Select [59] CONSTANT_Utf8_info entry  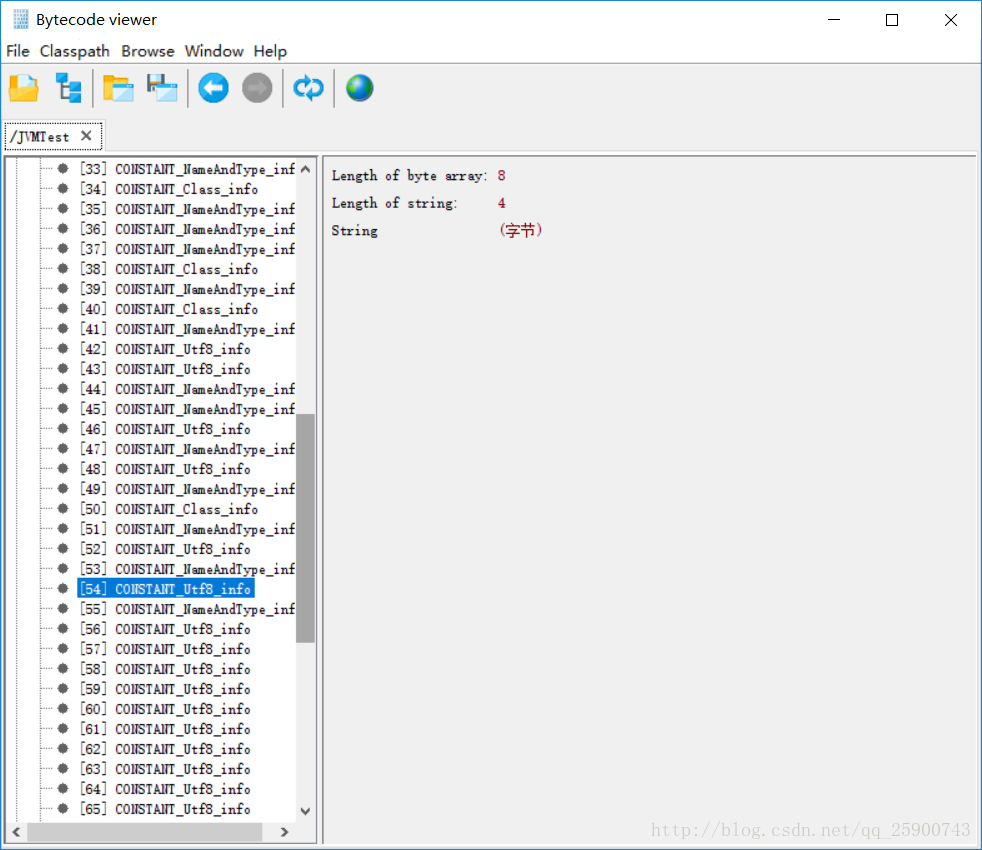tap(165, 689)
